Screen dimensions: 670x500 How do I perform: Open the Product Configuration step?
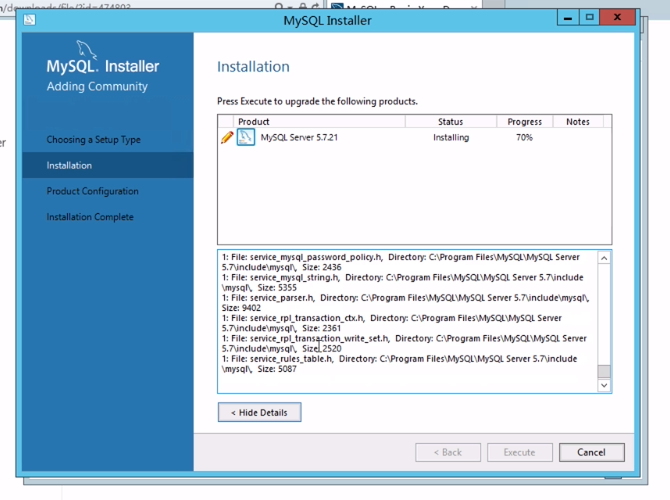click(92, 191)
